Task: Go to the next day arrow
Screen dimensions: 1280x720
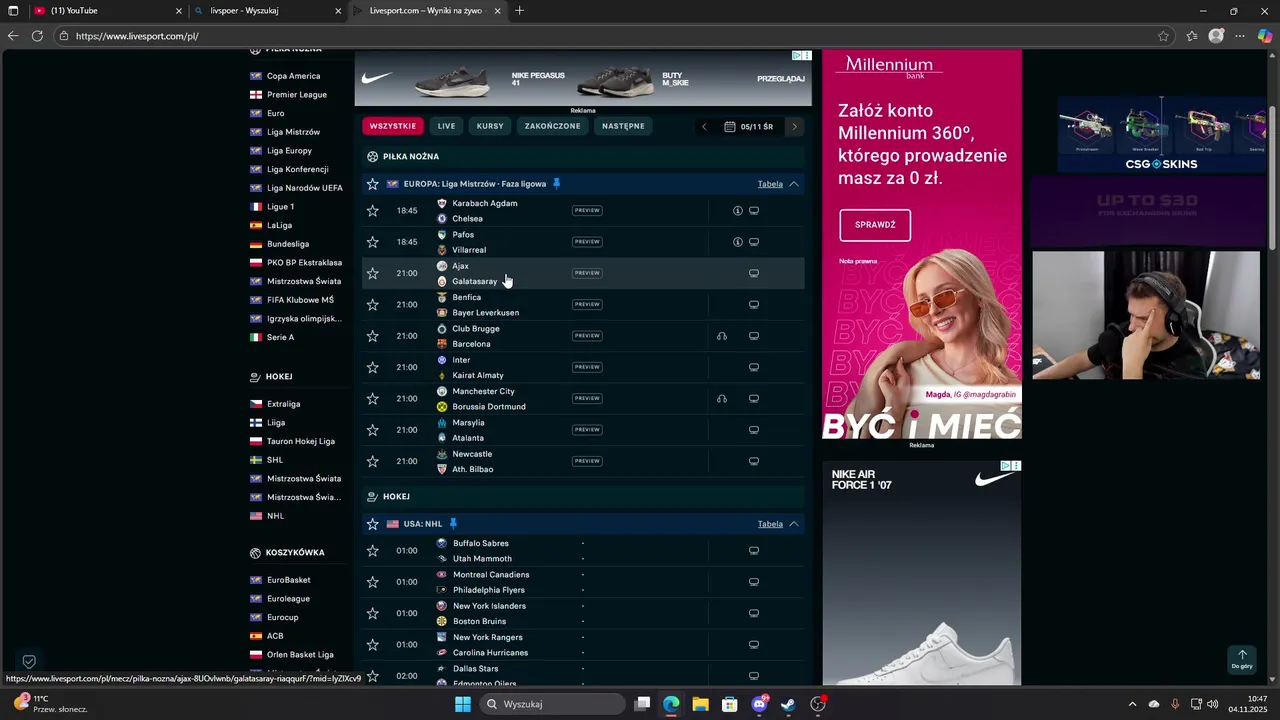Action: pyautogui.click(x=795, y=127)
